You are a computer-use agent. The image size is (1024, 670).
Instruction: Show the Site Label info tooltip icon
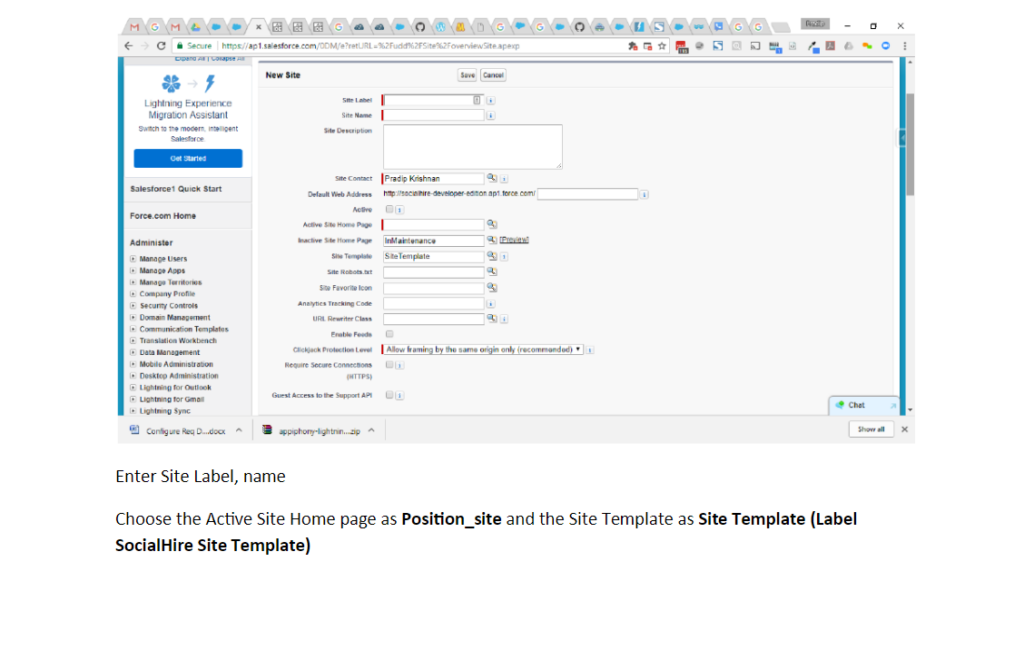click(490, 101)
